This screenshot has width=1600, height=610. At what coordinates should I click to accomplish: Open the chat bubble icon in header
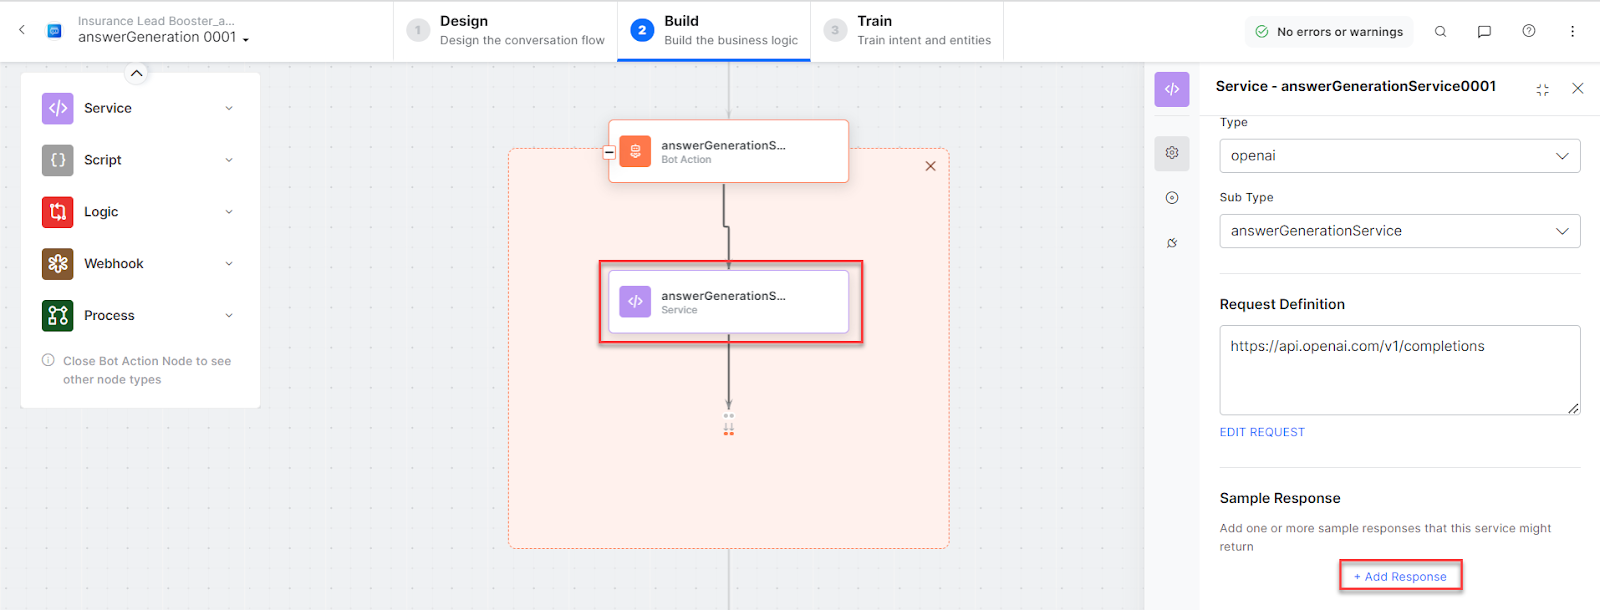coord(1484,32)
